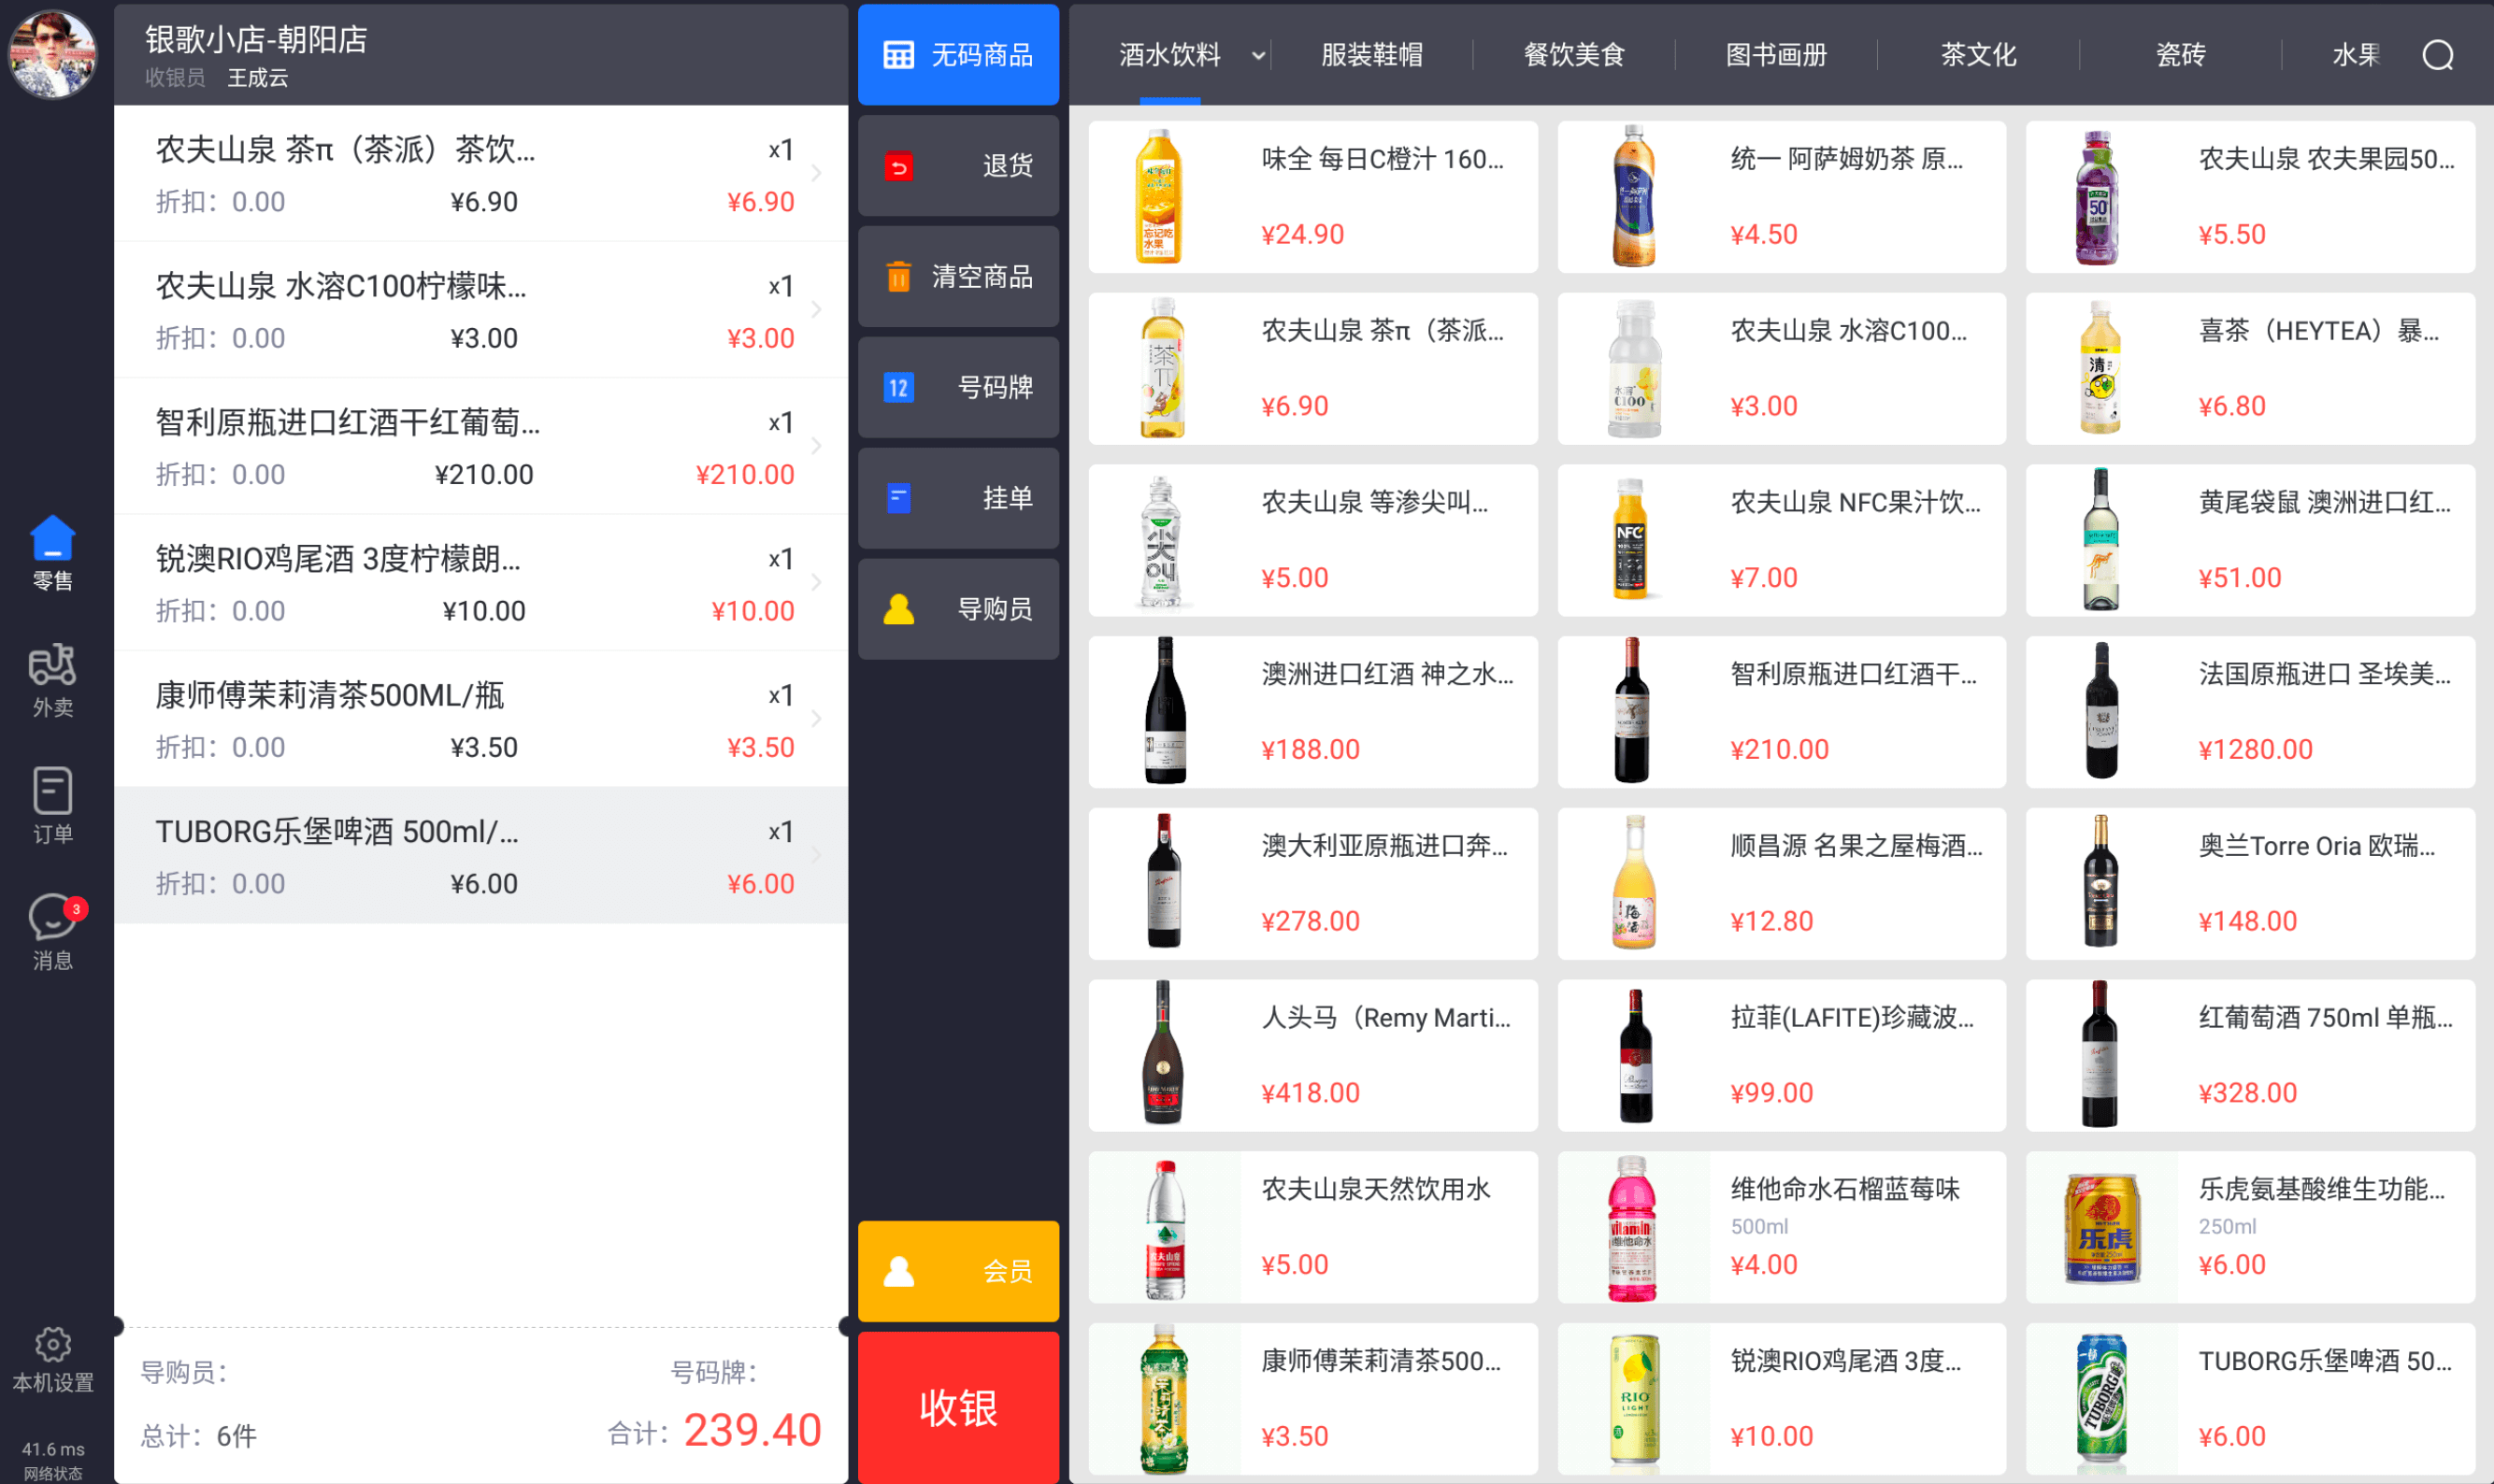
Task: Switch to the 茶文化 tab
Action: click(x=1978, y=55)
